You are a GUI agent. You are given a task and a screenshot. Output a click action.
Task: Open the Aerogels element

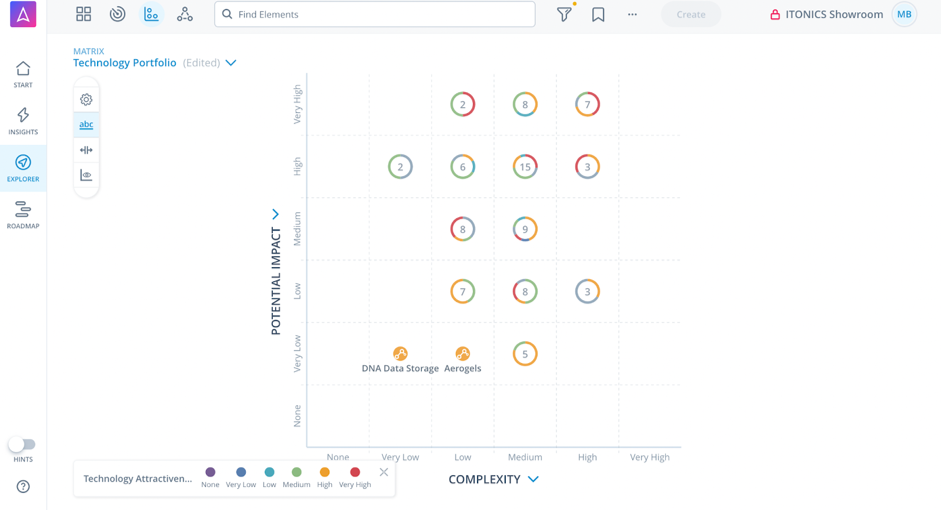click(463, 354)
